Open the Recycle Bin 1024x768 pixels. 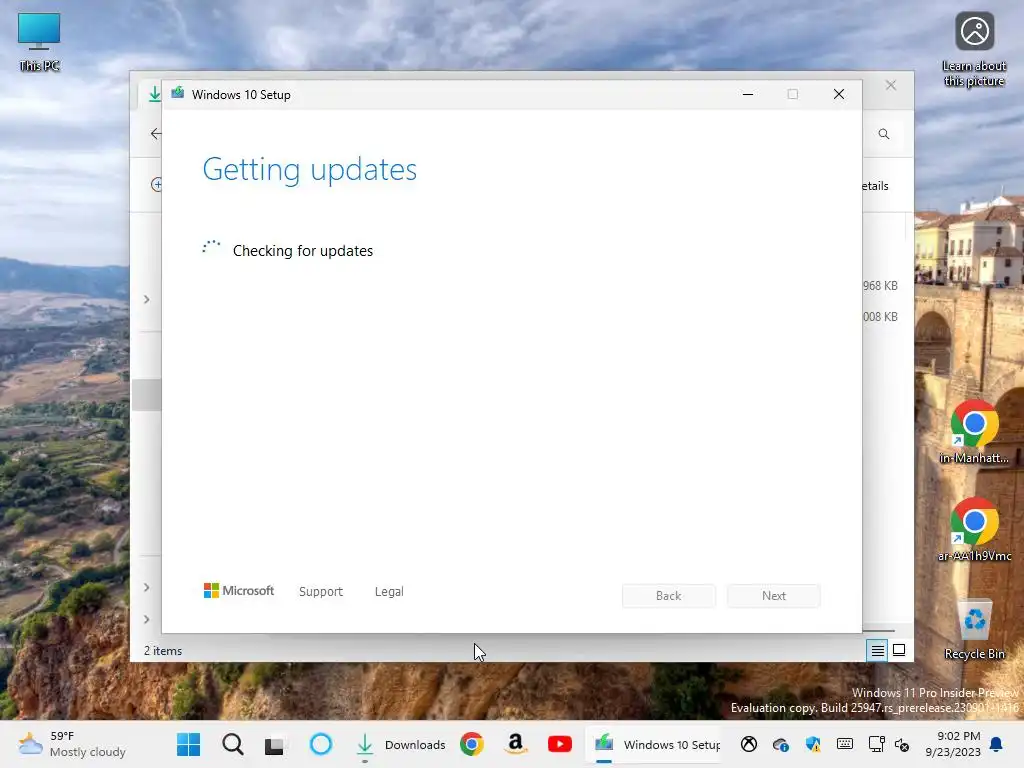(x=974, y=628)
